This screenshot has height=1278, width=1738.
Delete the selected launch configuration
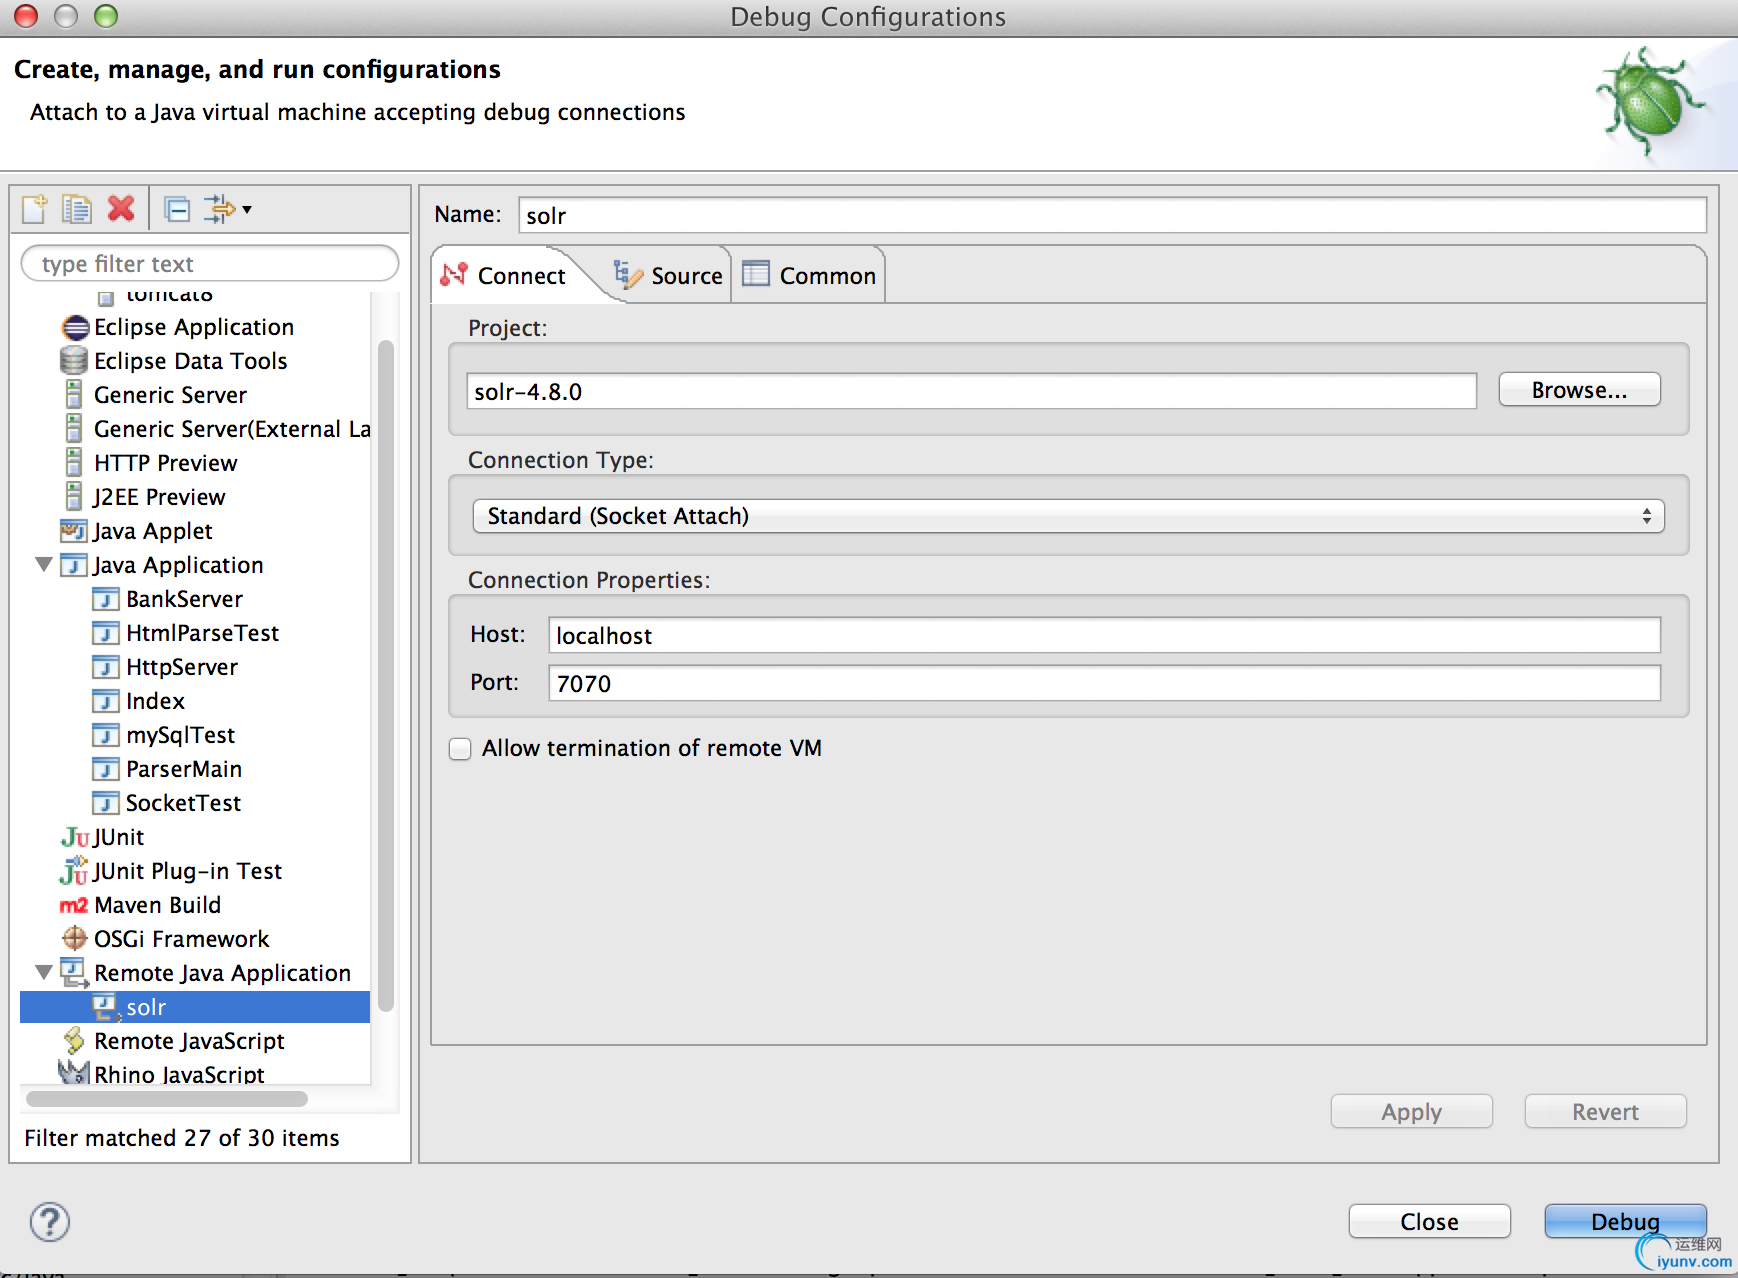pos(121,208)
